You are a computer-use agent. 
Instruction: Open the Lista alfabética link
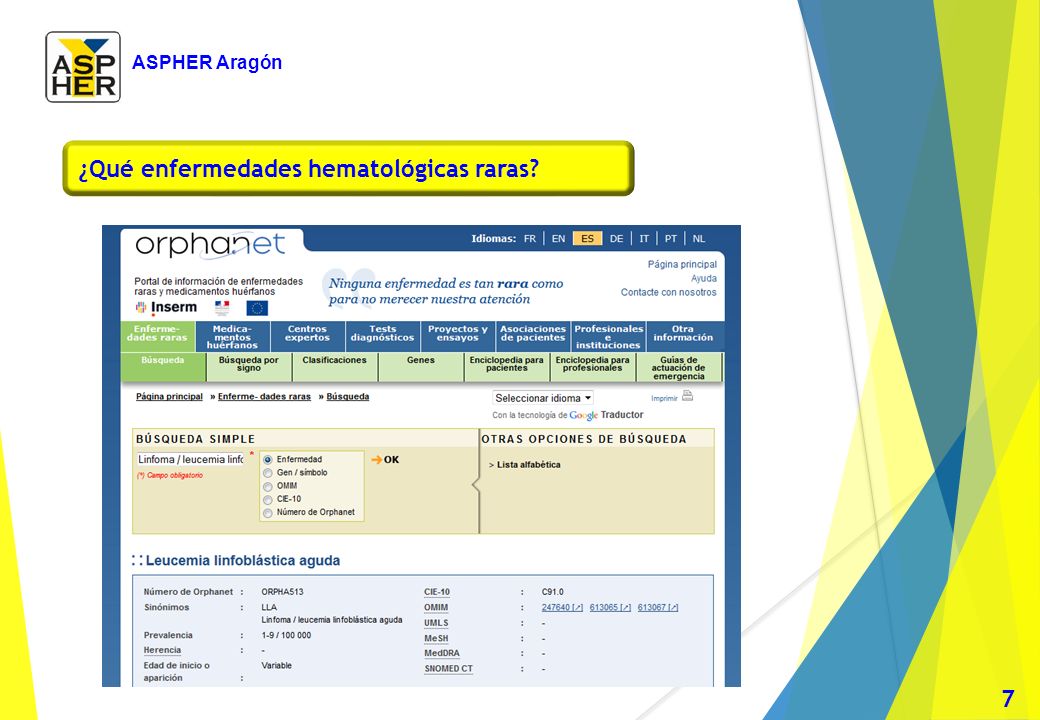(528, 465)
